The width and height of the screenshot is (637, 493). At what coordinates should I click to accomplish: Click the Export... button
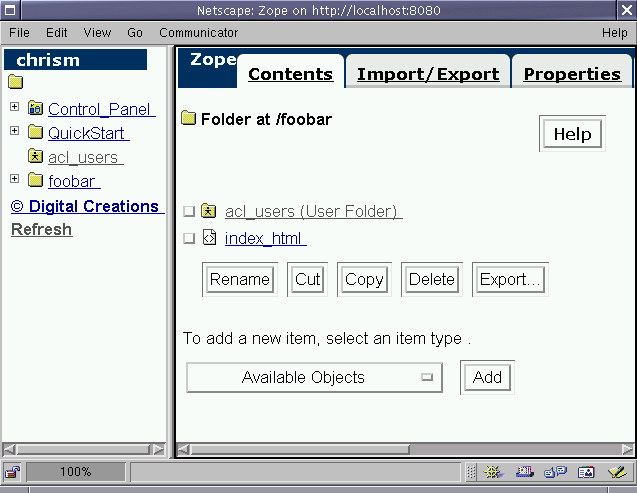(x=510, y=279)
